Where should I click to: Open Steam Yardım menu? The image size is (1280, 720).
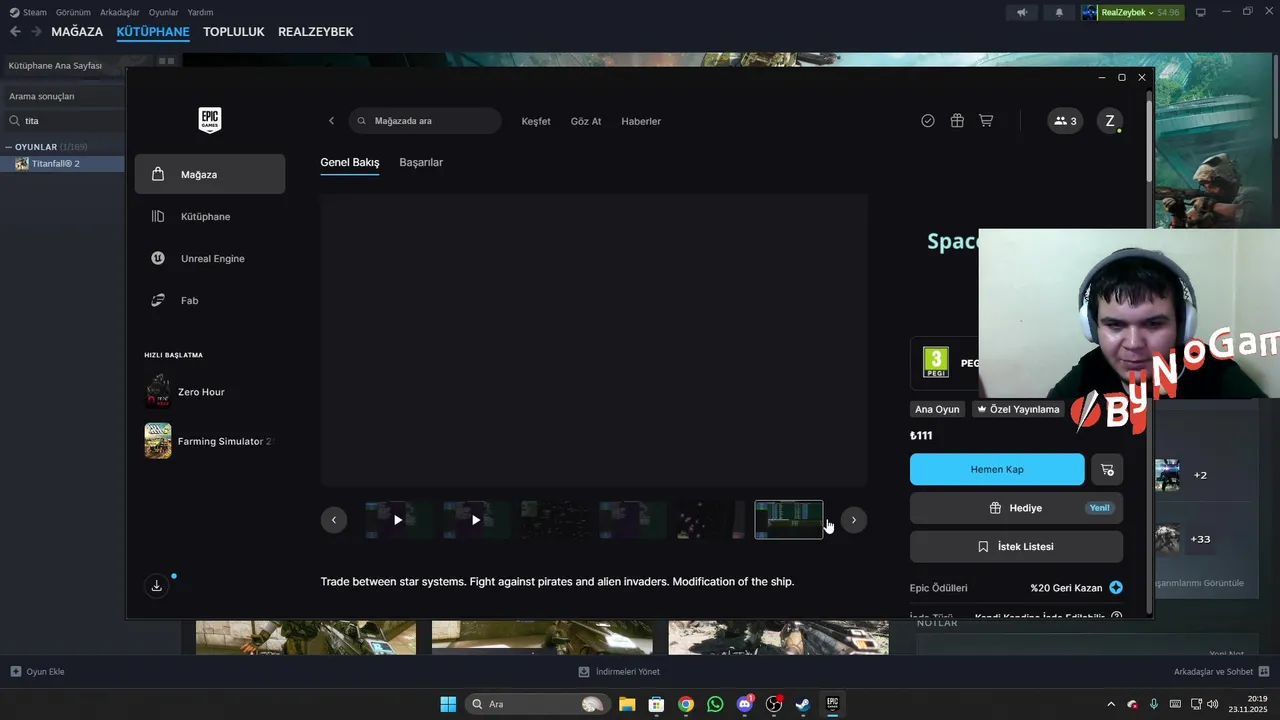[200, 12]
